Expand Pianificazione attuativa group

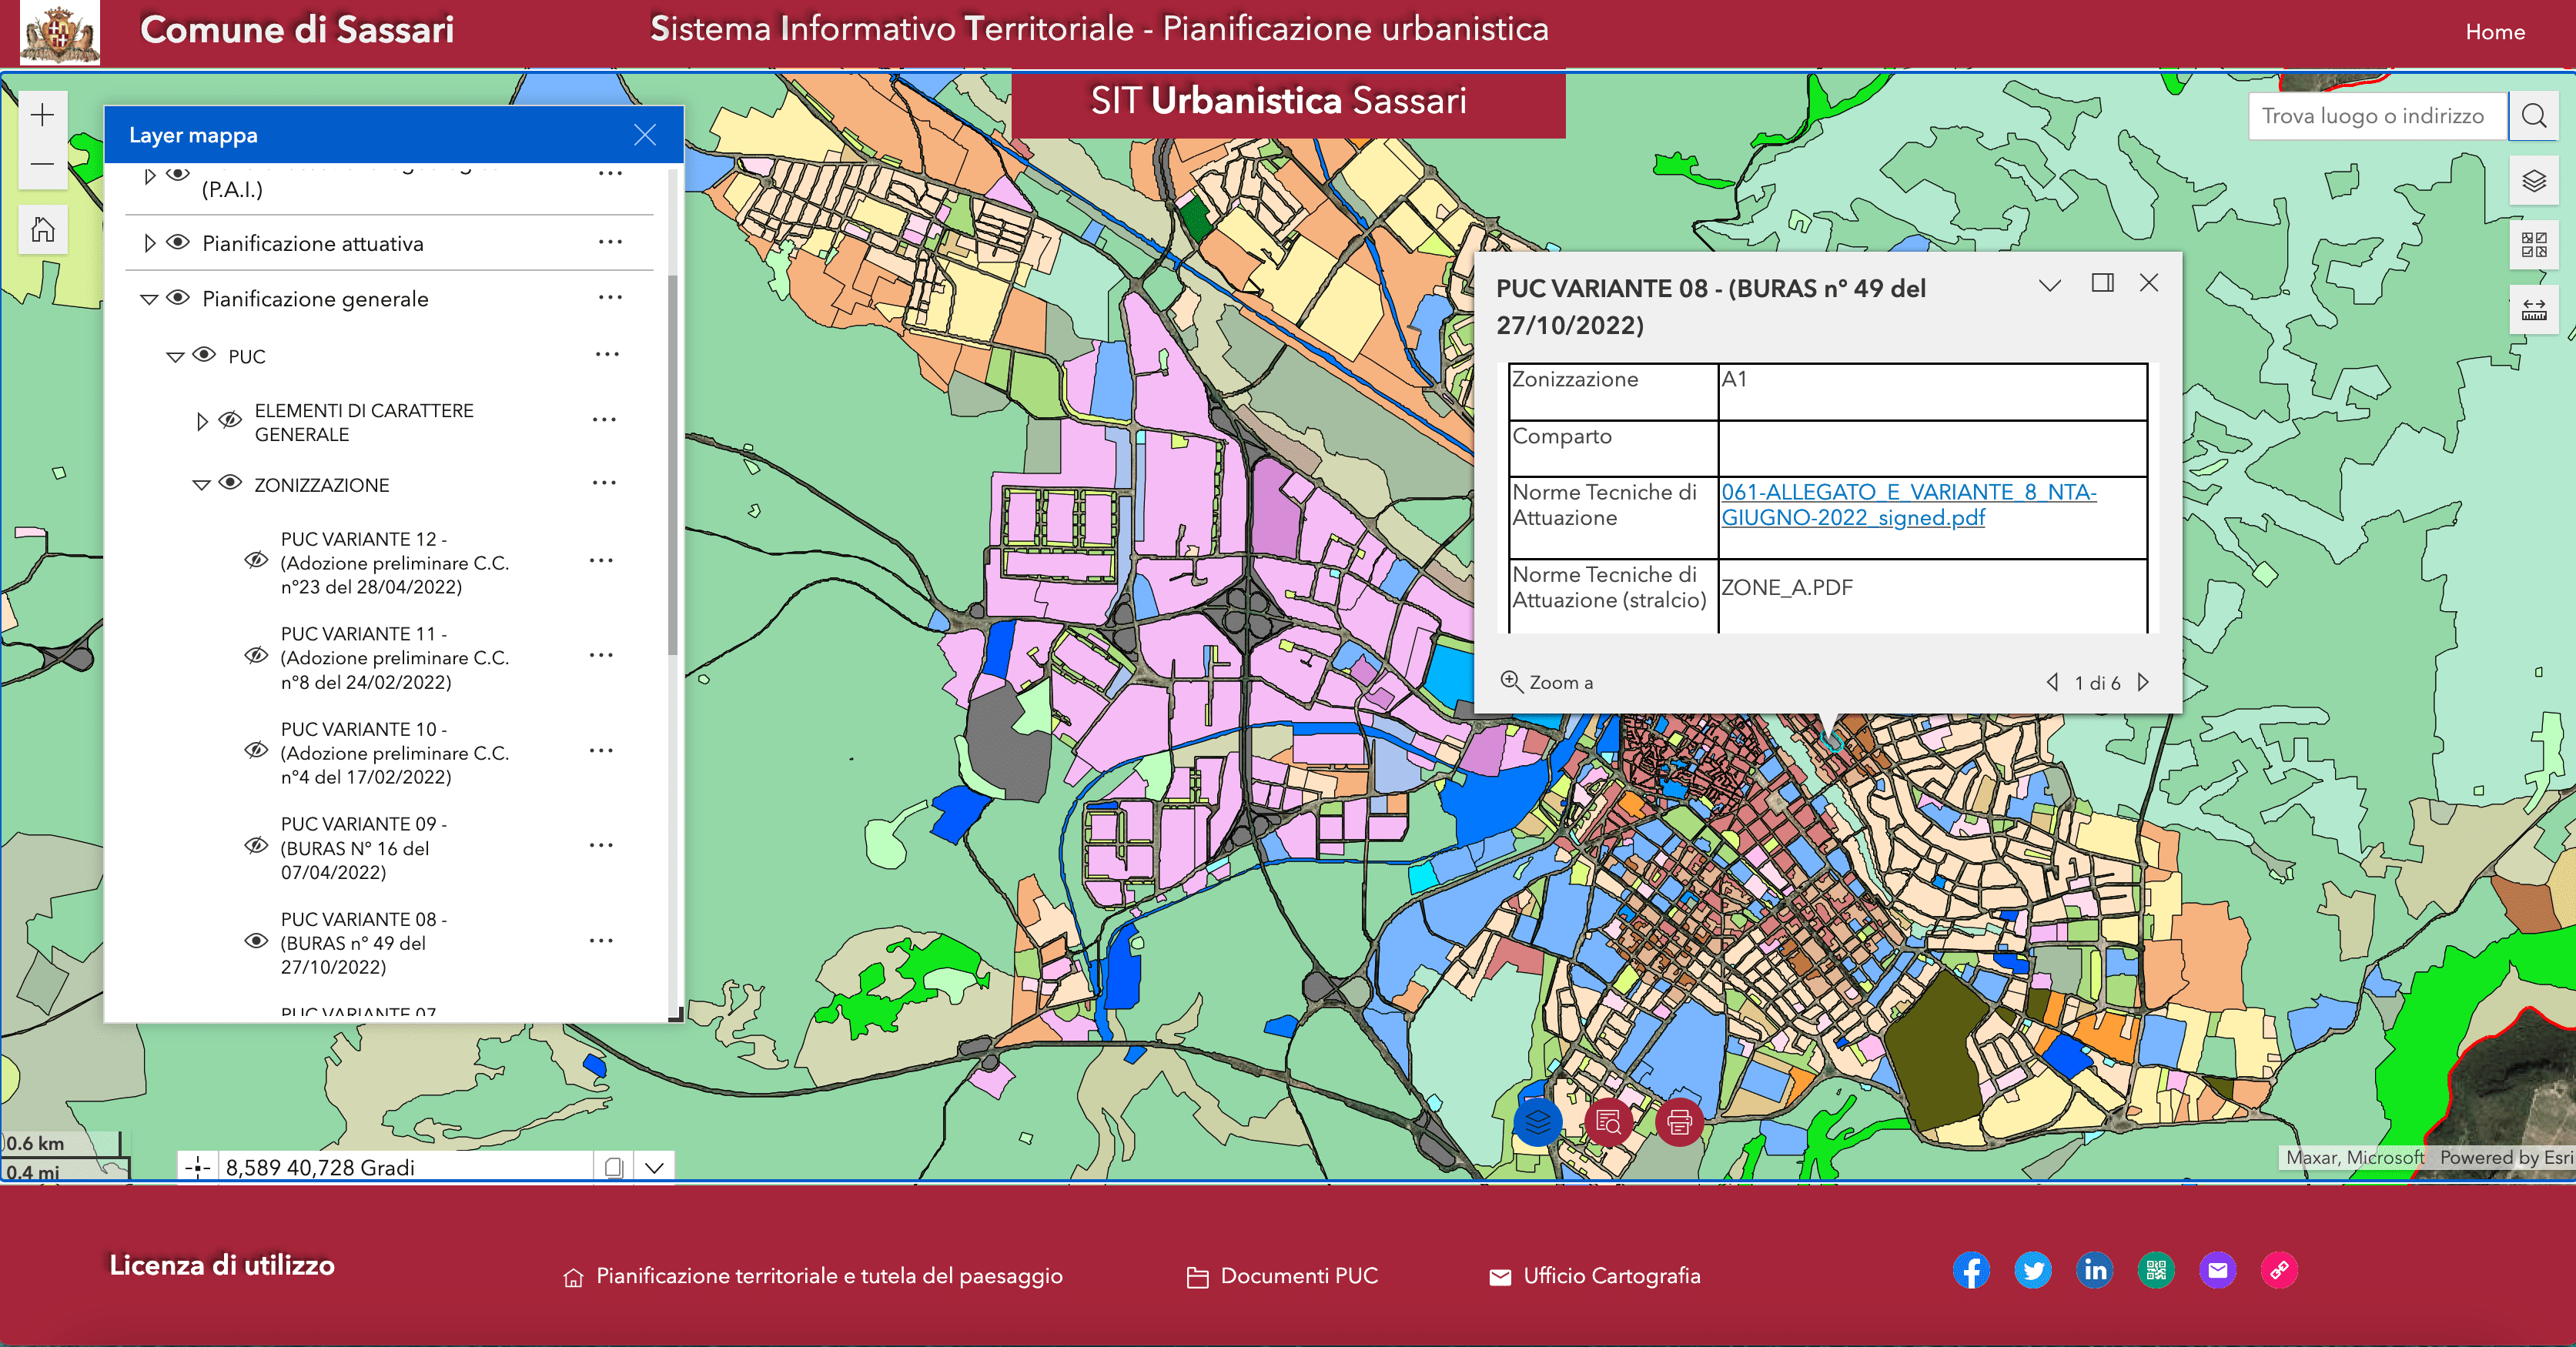point(149,243)
